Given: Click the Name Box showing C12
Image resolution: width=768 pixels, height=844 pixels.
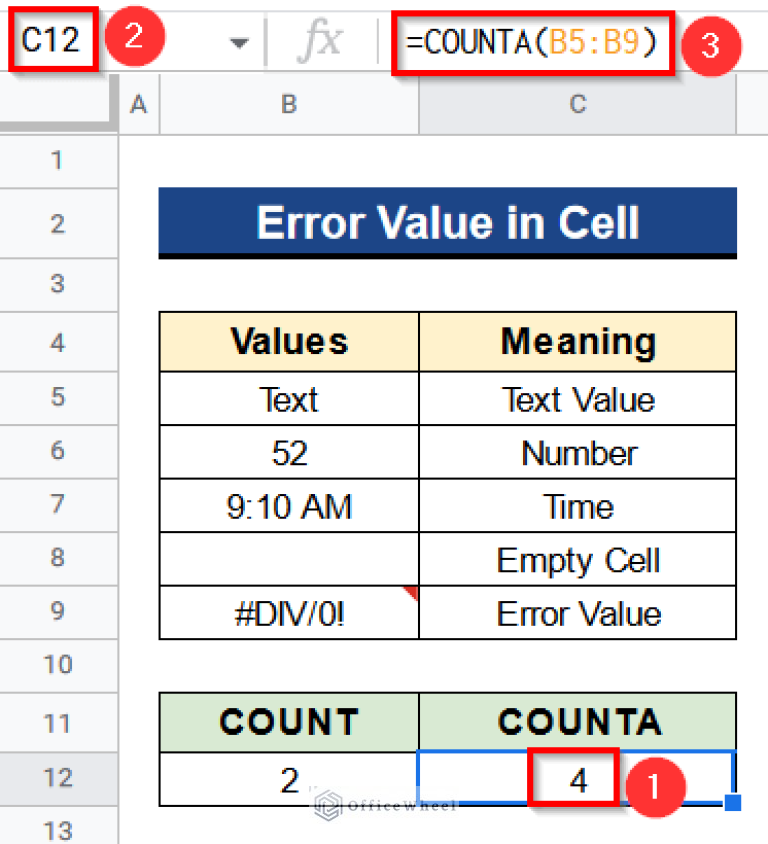Looking at the screenshot, I should click(x=50, y=40).
